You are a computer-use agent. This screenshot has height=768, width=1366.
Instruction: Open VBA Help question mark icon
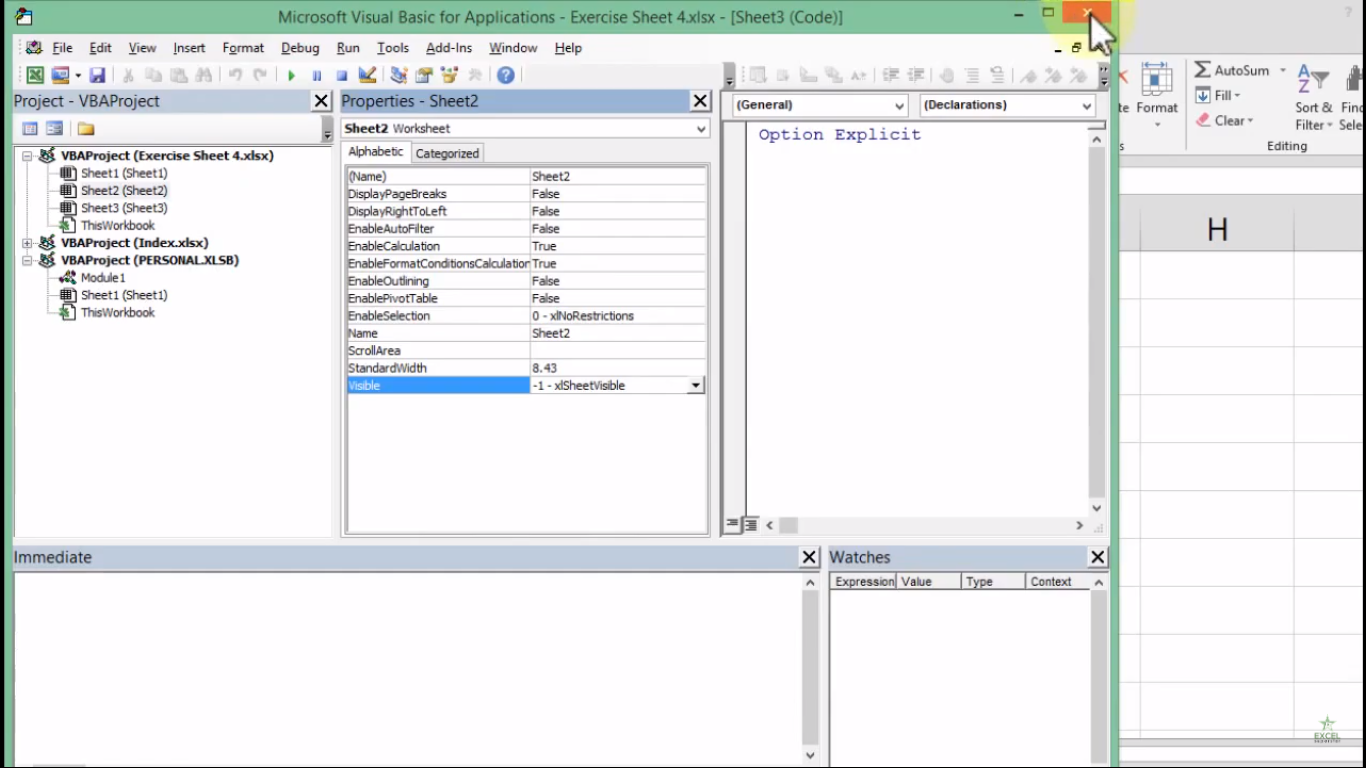coord(506,75)
